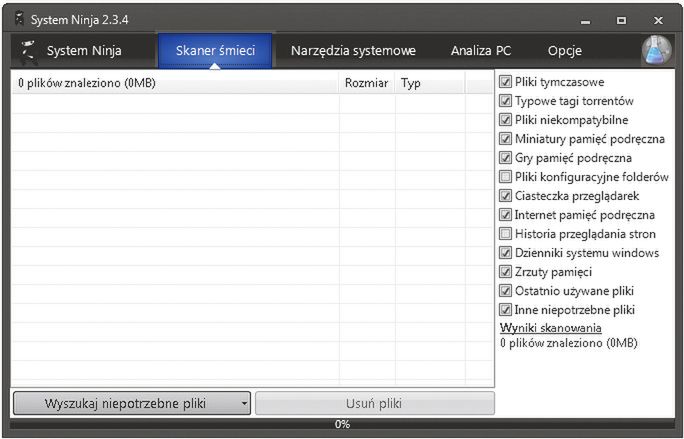Toggle Internet pamięć podręczna checkbox
684x439 pixels.
[505, 215]
